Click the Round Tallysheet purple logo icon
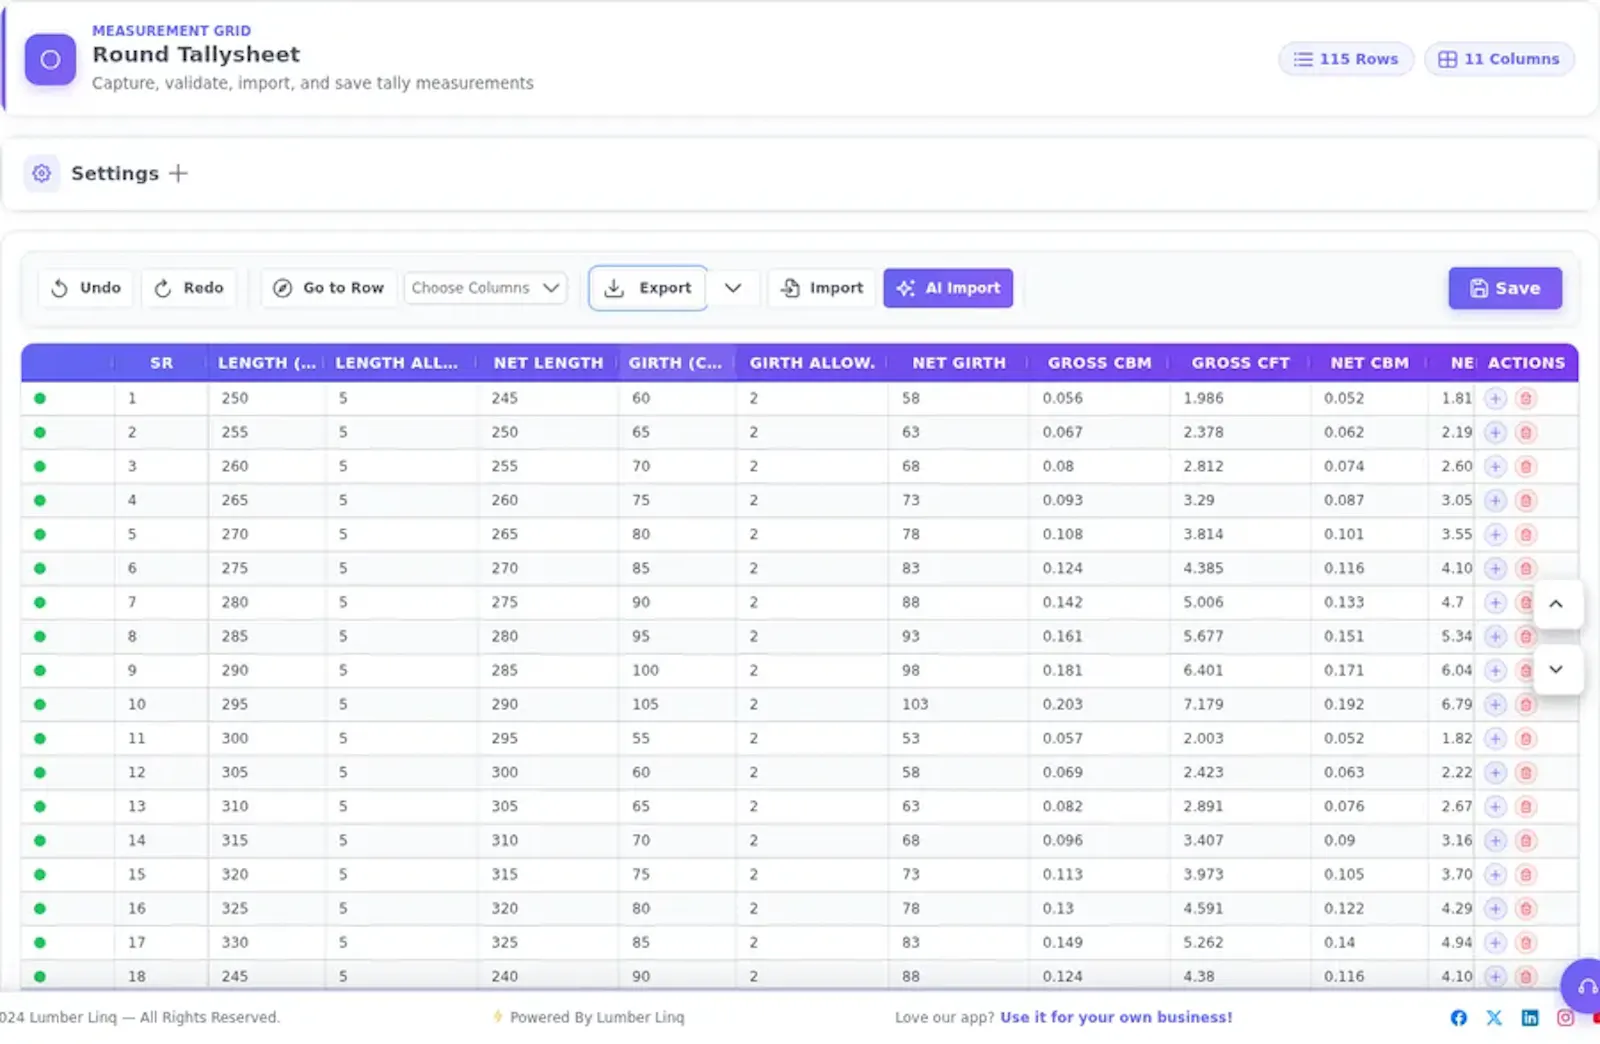The height and width of the screenshot is (1044, 1600). (x=50, y=59)
